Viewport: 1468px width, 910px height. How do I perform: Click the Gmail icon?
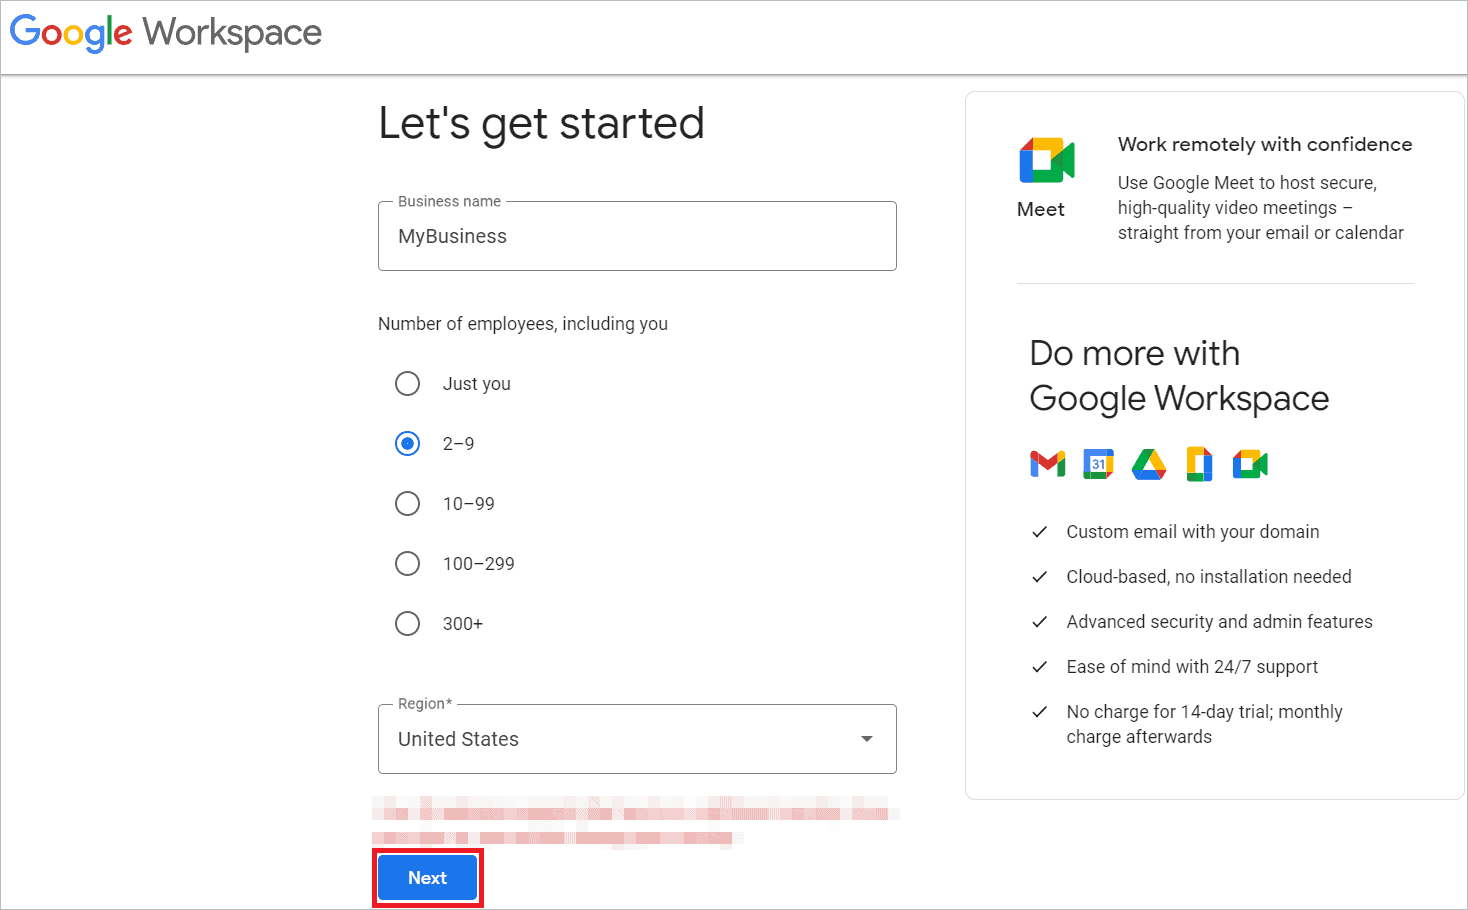coord(1047,464)
